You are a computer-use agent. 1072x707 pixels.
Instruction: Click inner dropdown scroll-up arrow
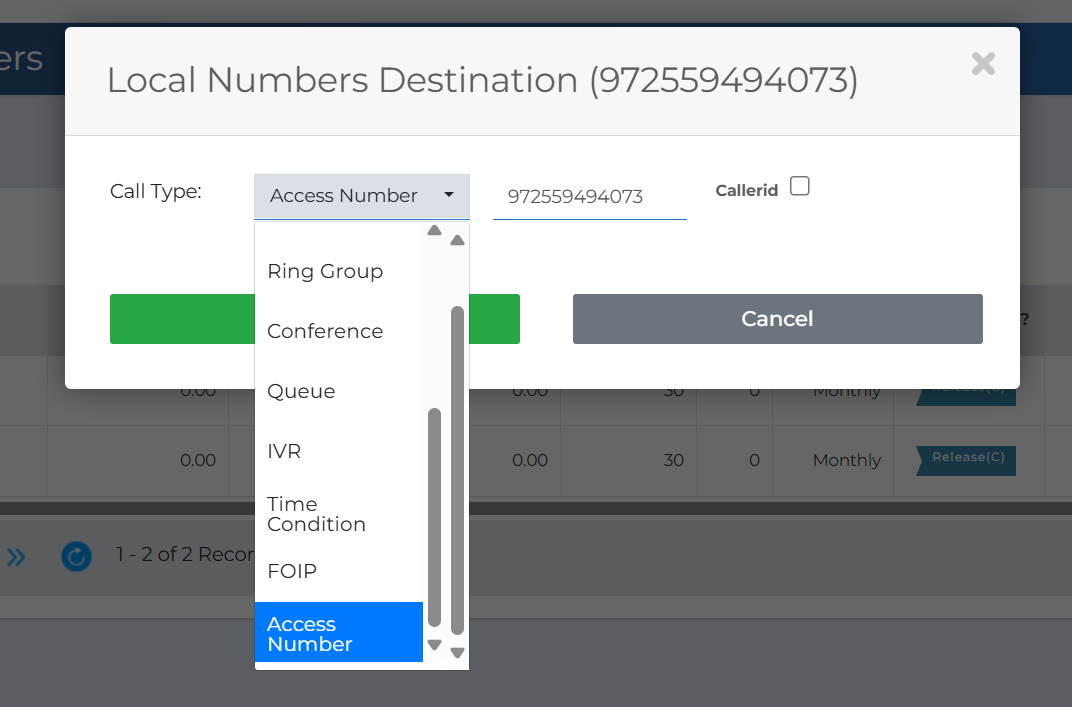tap(434, 230)
